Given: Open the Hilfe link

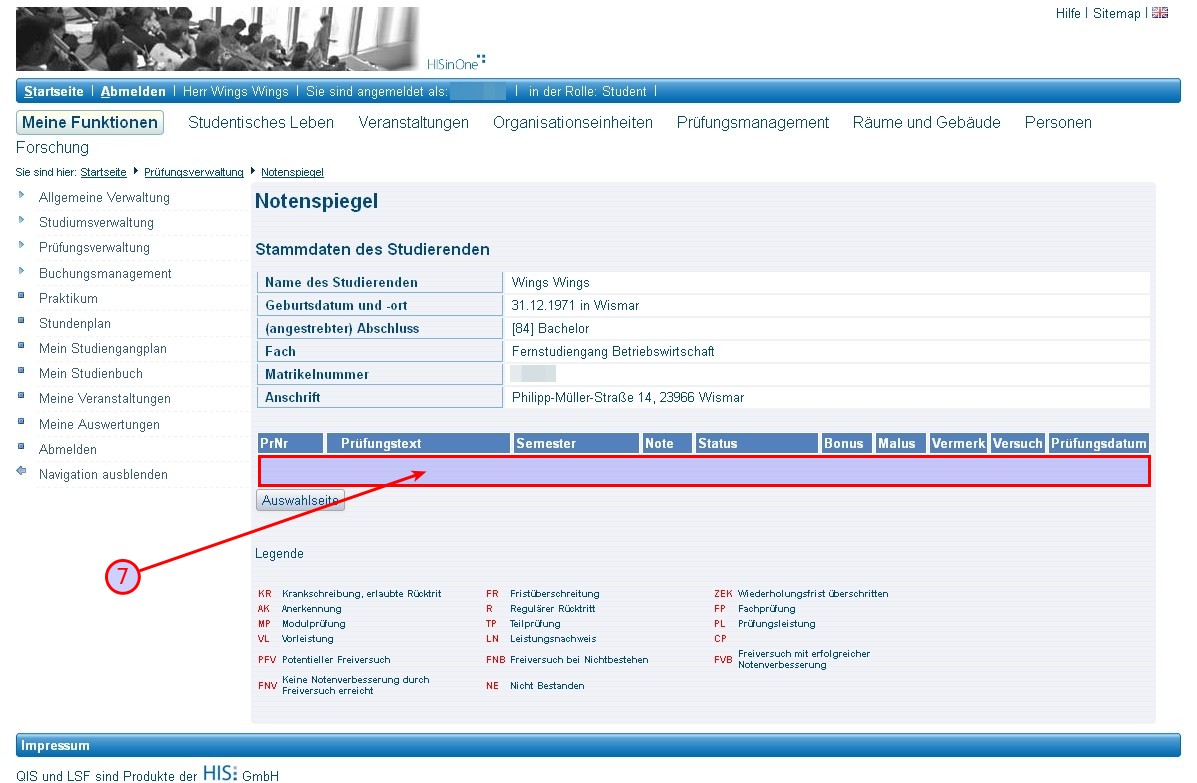Looking at the screenshot, I should coord(1067,13).
